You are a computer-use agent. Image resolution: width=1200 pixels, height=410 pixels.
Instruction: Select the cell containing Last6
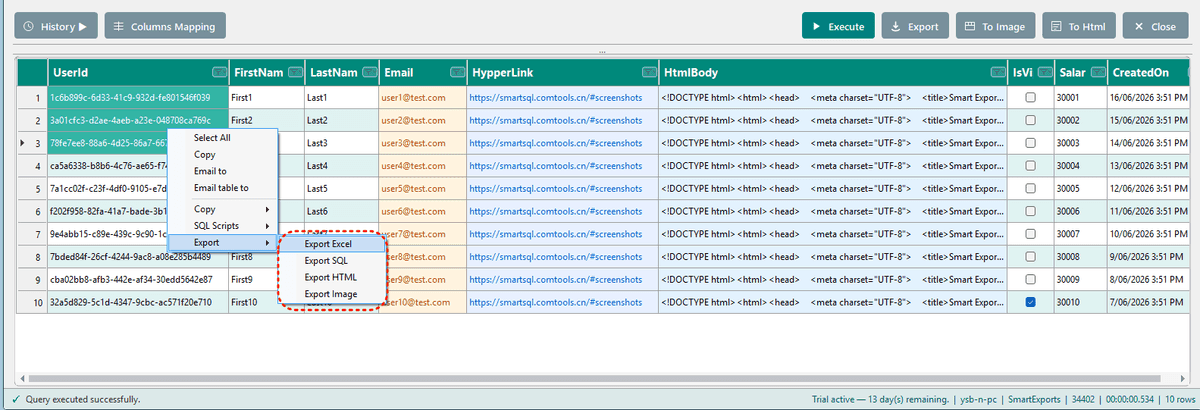point(342,211)
